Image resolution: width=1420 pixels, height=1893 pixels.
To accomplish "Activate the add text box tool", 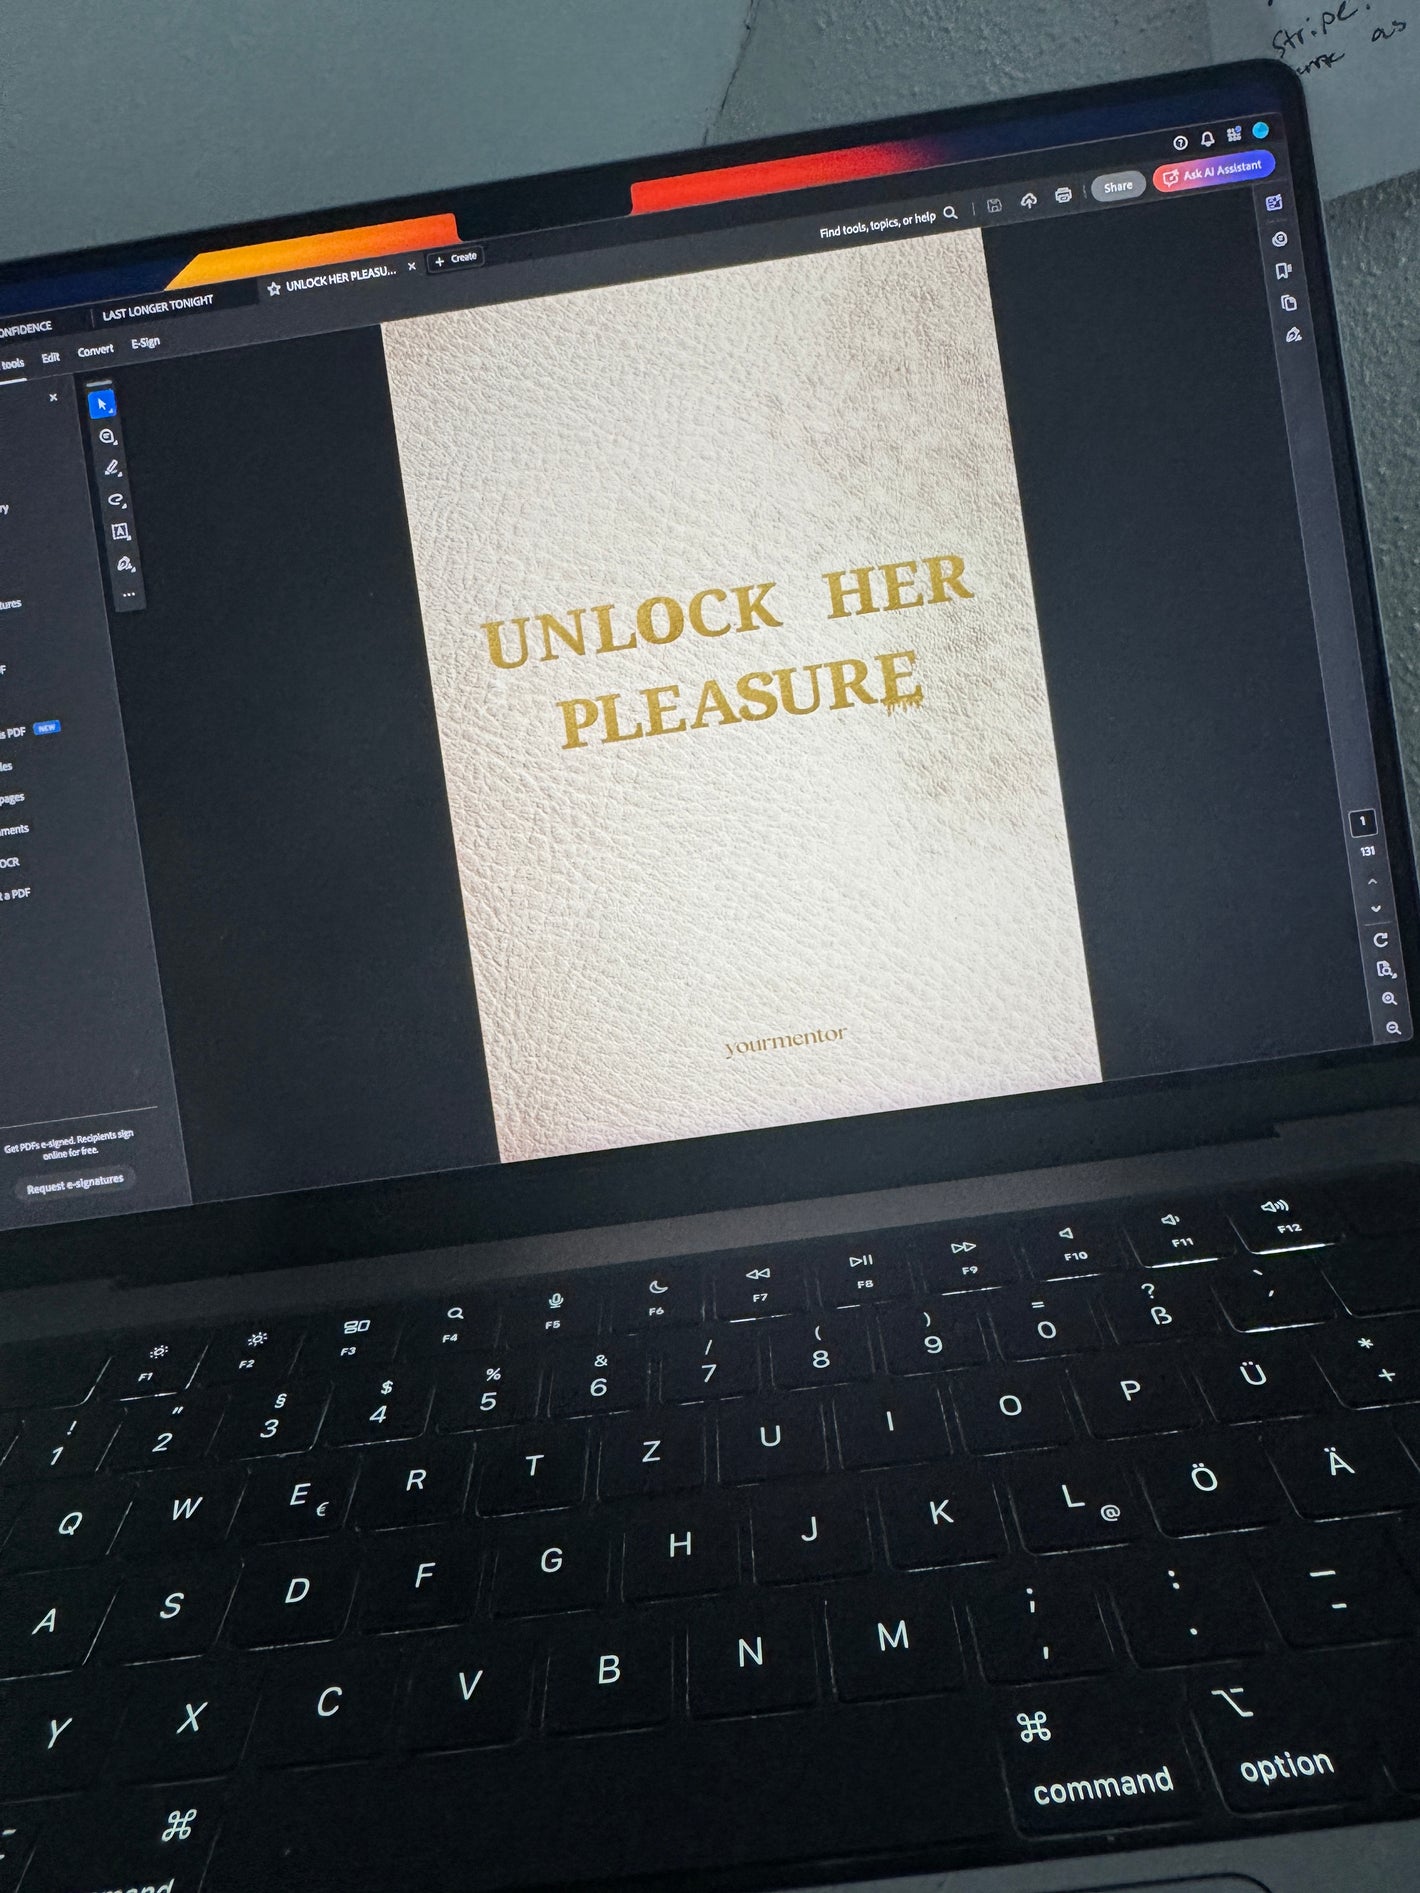I will [120, 532].
